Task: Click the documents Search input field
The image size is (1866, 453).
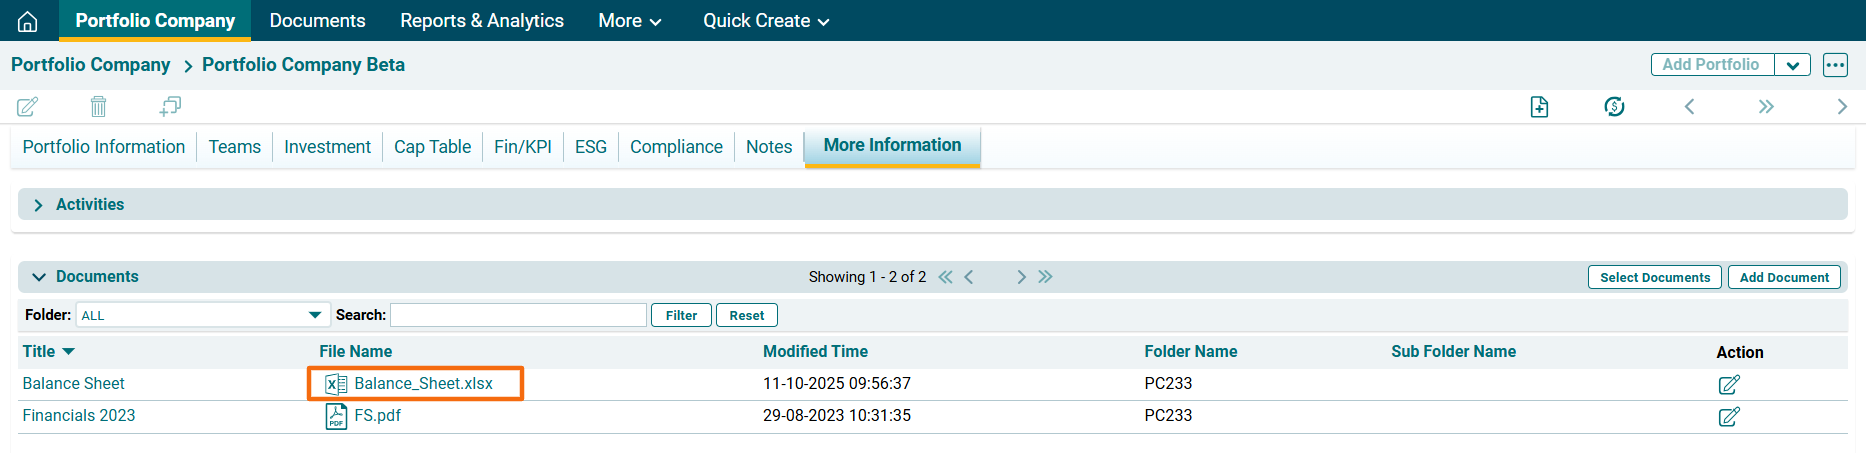Action: pos(518,315)
